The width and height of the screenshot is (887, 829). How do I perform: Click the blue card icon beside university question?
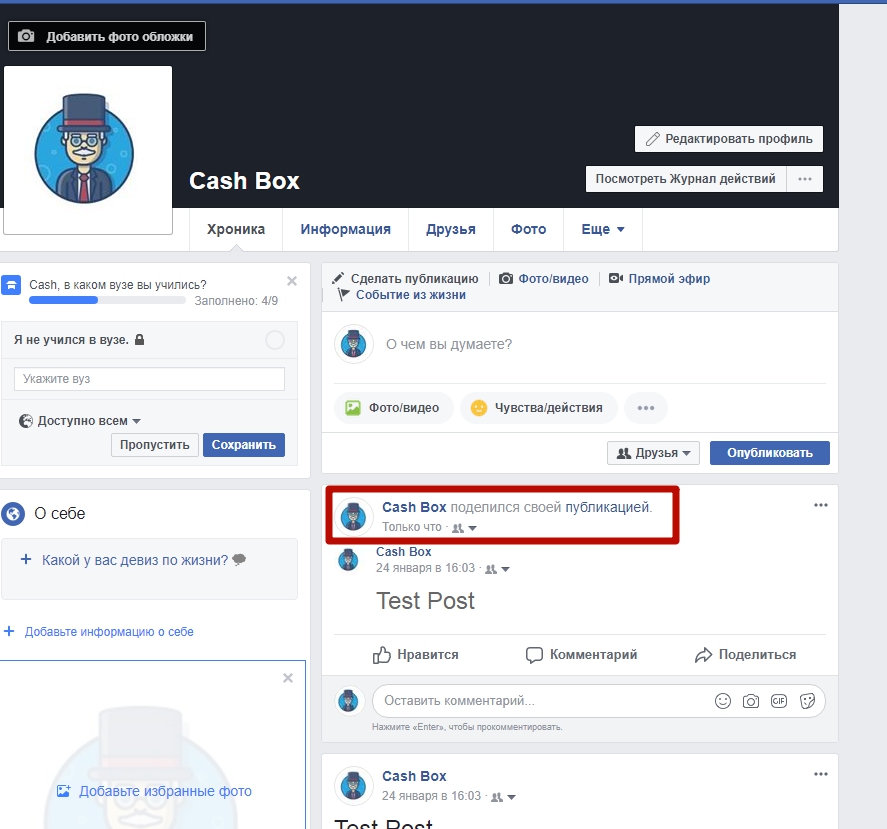[11, 285]
